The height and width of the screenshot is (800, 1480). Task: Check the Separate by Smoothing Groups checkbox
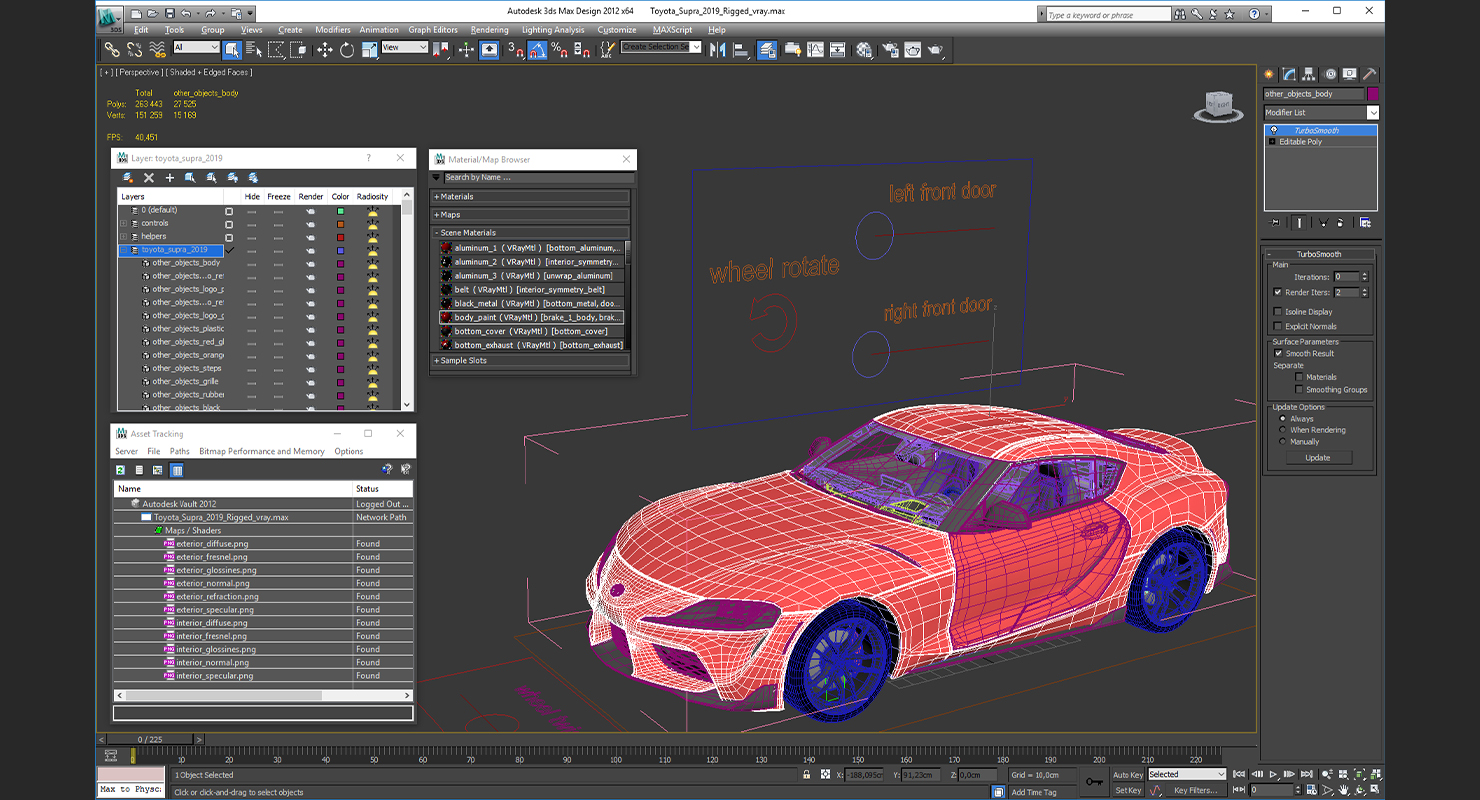click(1299, 390)
